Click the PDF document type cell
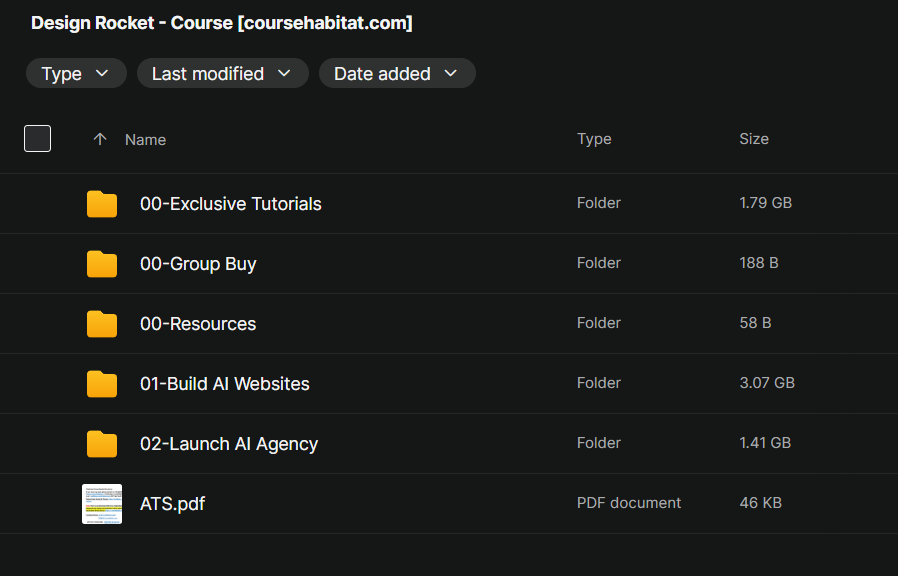898x576 pixels. 629,503
